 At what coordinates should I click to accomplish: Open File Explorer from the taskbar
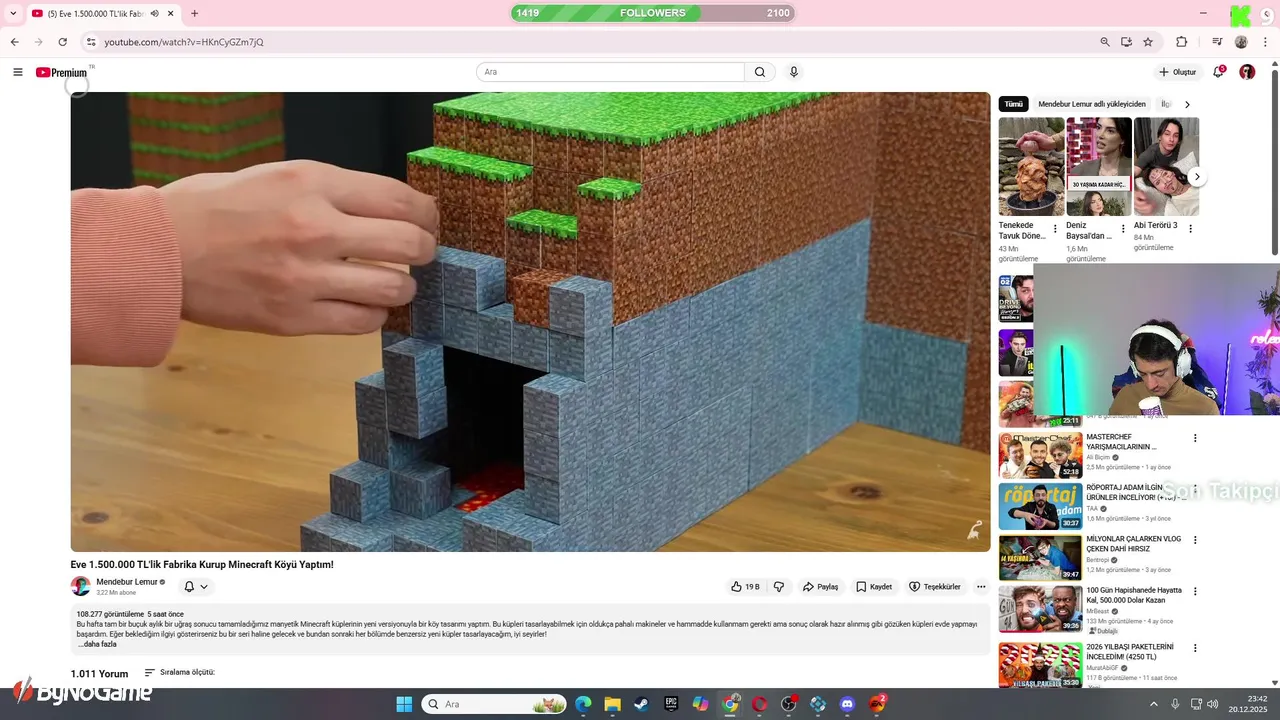pos(612,704)
